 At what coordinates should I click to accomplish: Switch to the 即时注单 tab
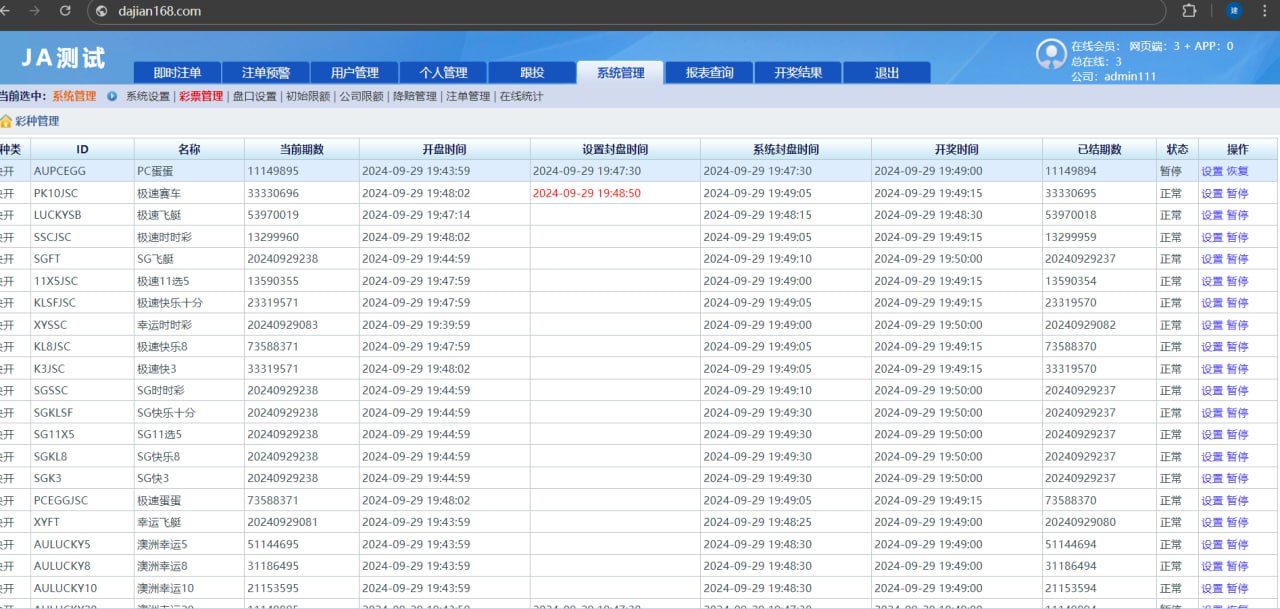click(177, 73)
